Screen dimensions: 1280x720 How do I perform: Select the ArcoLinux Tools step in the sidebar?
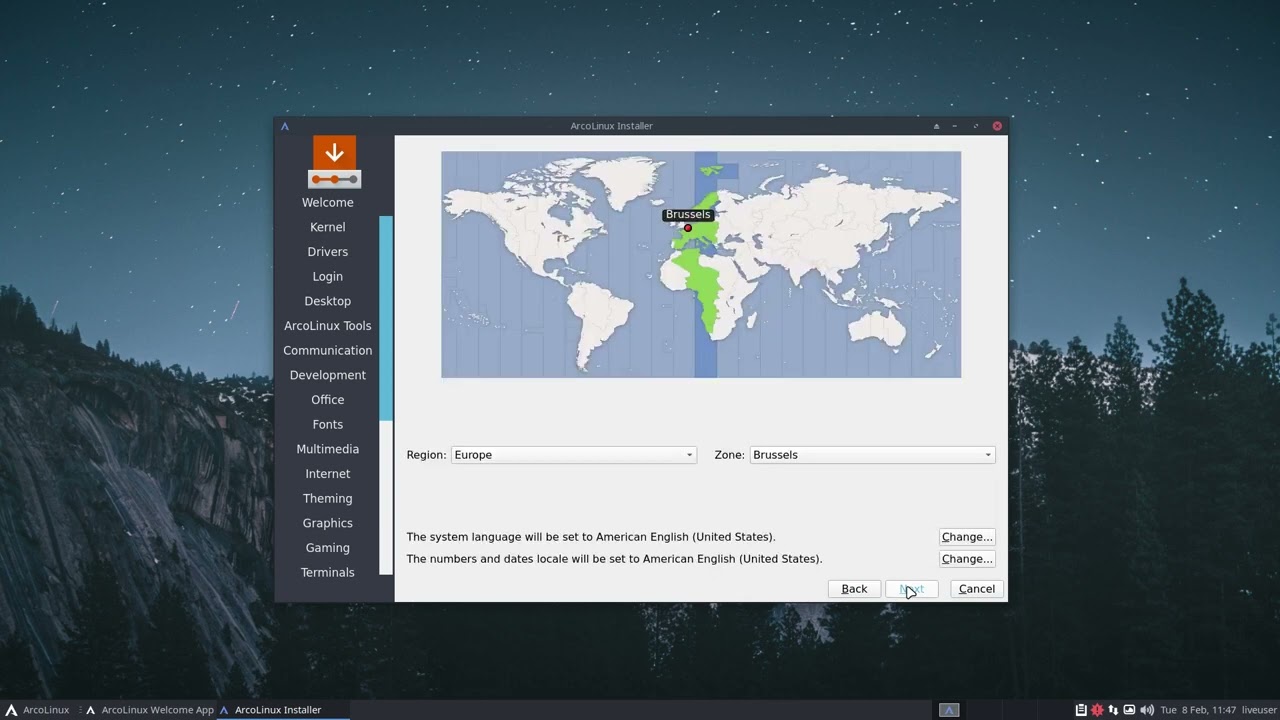tap(328, 326)
